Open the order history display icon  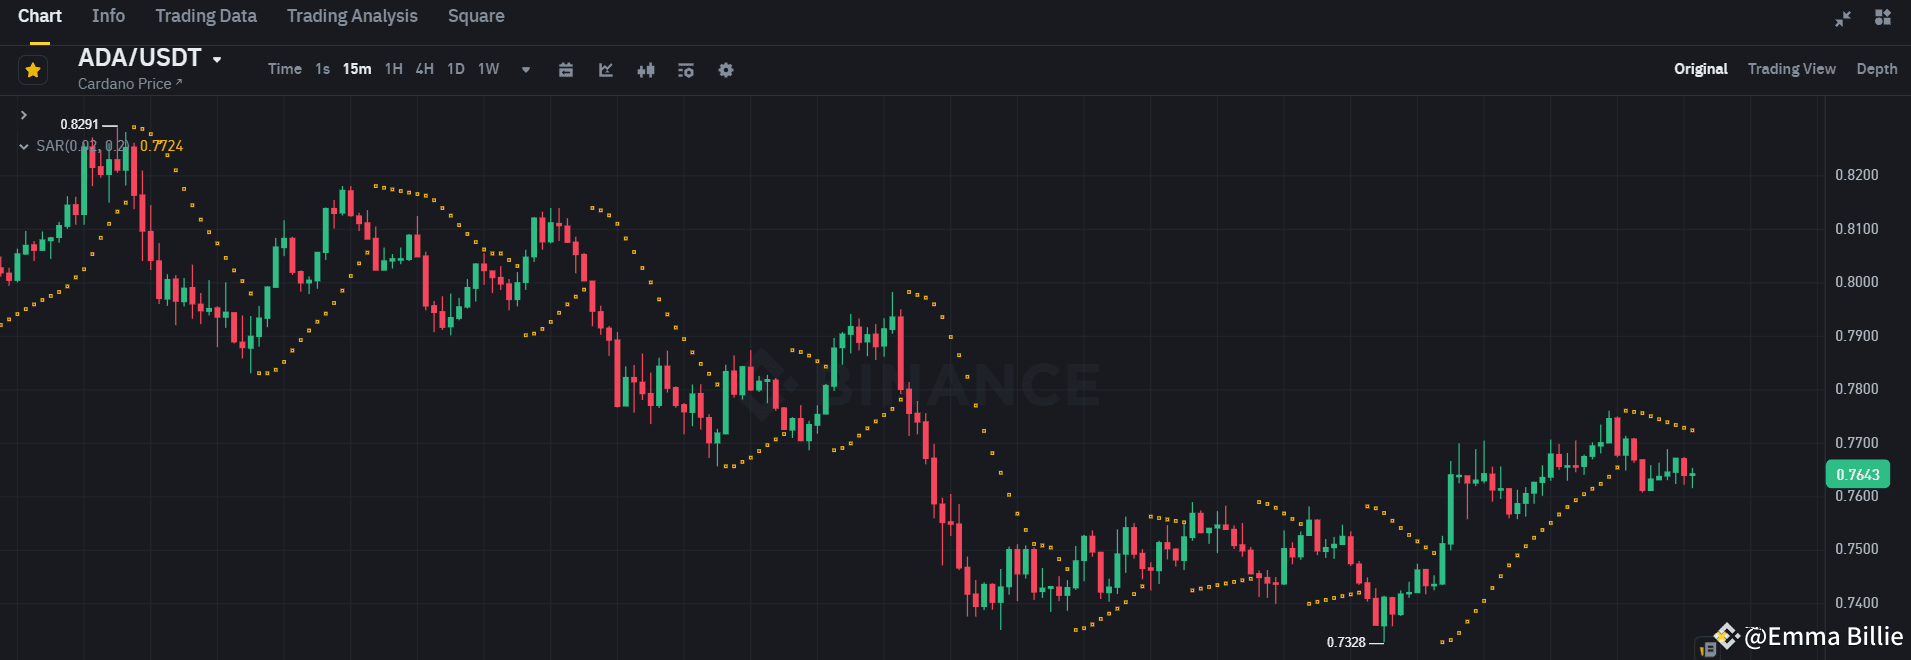click(685, 70)
